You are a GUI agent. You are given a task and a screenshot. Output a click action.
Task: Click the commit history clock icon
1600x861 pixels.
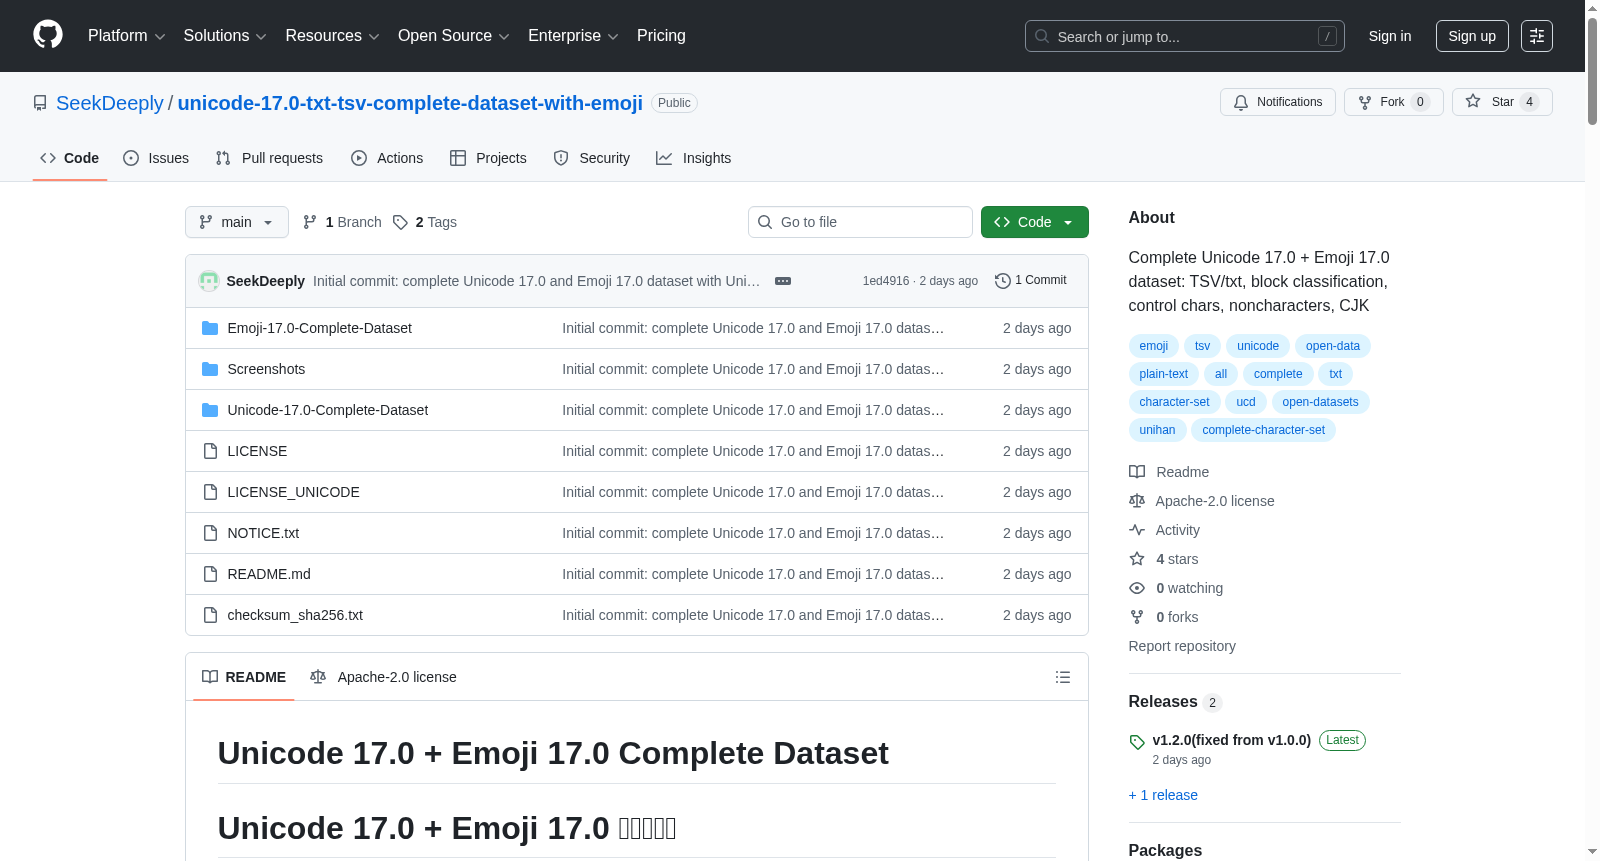(x=1003, y=281)
